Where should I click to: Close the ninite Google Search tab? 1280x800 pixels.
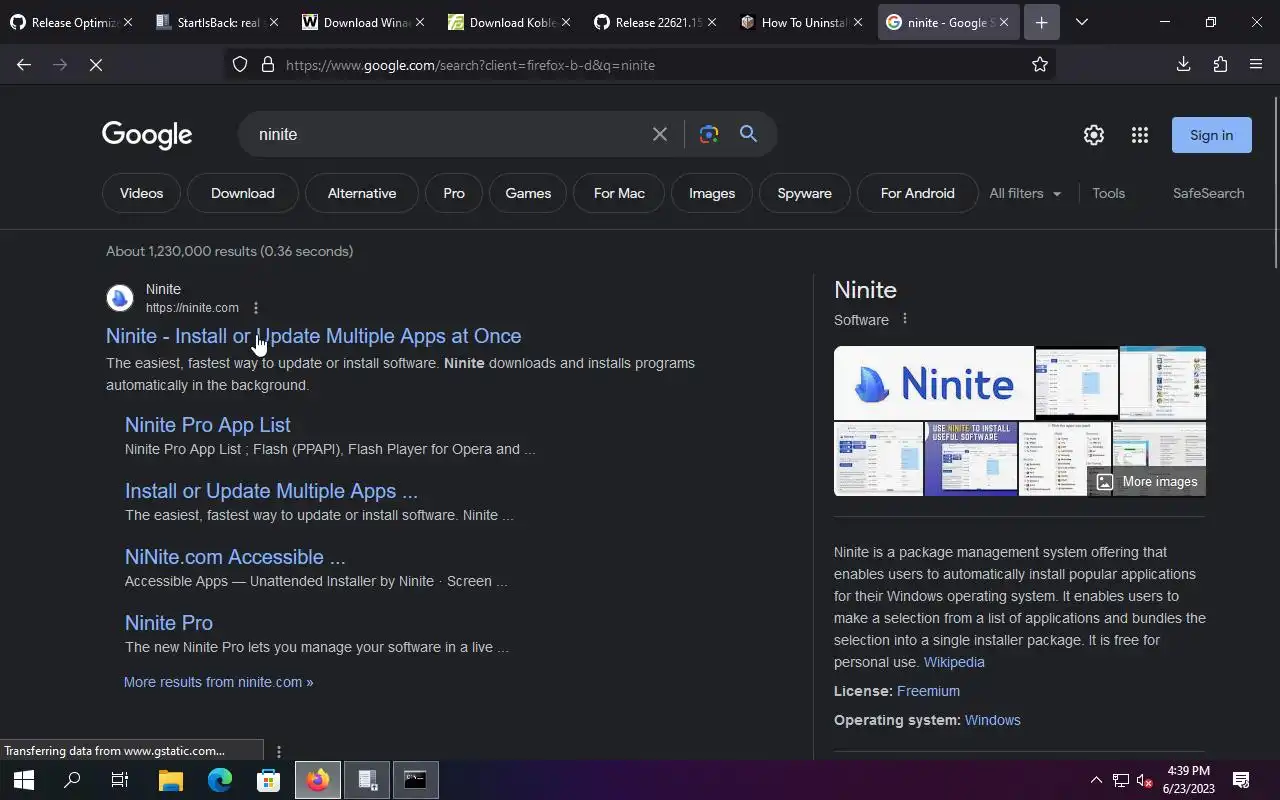pyautogui.click(x=1004, y=22)
